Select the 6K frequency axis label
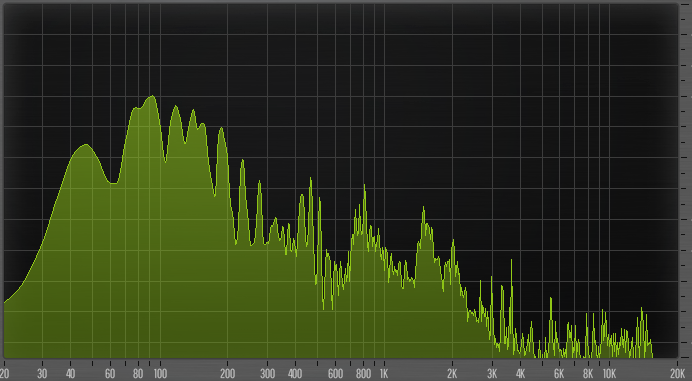This screenshot has height=381, width=692. coord(559,374)
